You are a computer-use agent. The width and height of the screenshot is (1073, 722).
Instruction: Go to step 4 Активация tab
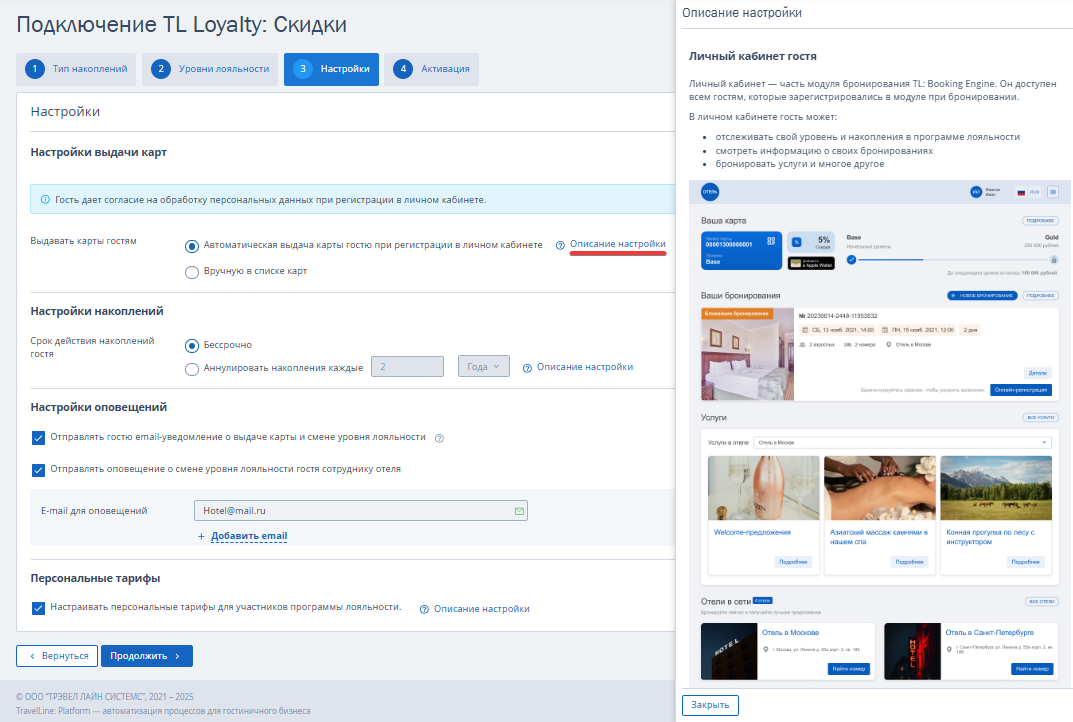[431, 69]
